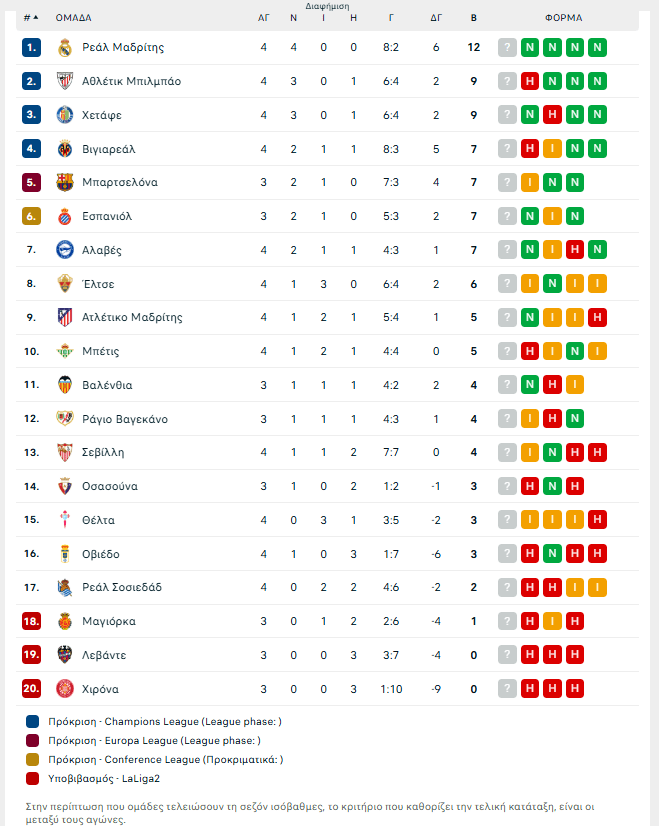Image resolution: width=659 pixels, height=826 pixels.
Task: Sort table by the # position column
Action: point(31,18)
